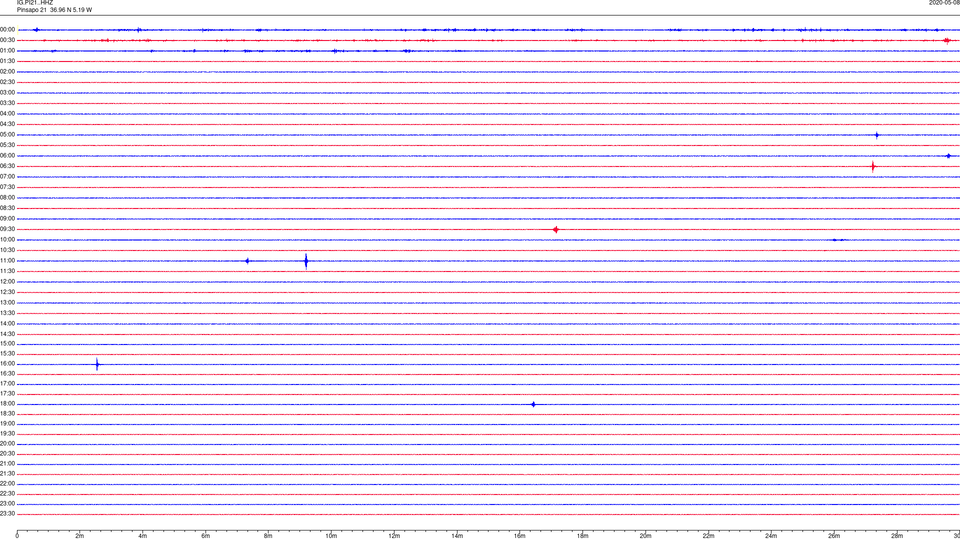Select the 06:00 trace time label
This screenshot has width=960, height=540.
coord(7,156)
